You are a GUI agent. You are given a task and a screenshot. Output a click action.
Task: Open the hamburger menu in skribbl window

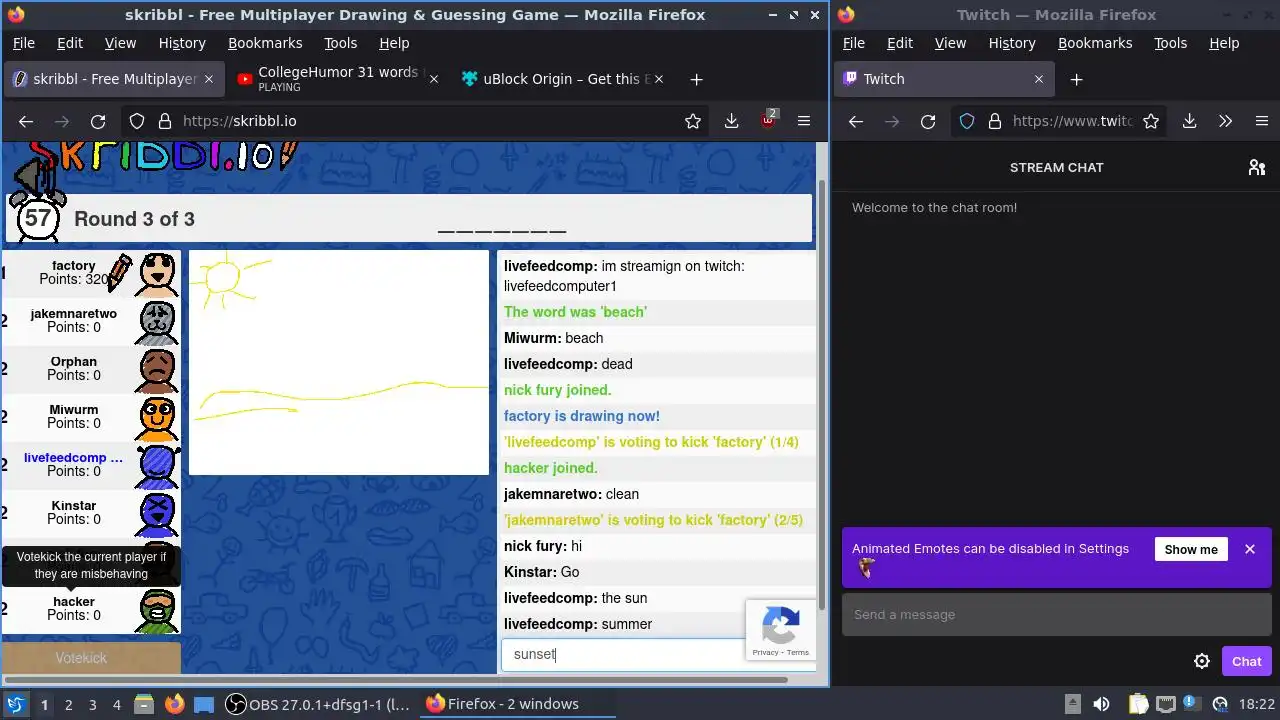tap(804, 121)
